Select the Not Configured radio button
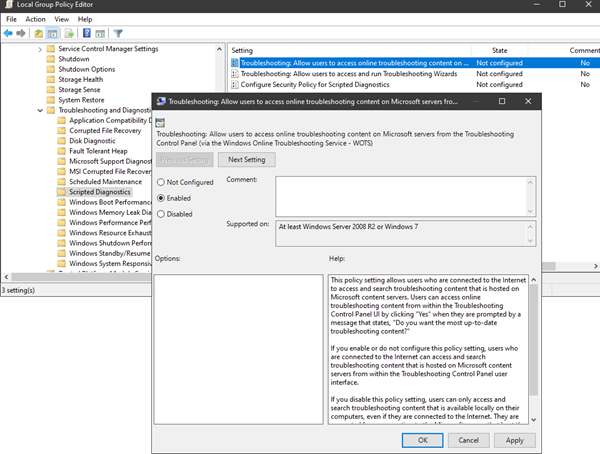This screenshot has width=600, height=454. tap(161, 182)
